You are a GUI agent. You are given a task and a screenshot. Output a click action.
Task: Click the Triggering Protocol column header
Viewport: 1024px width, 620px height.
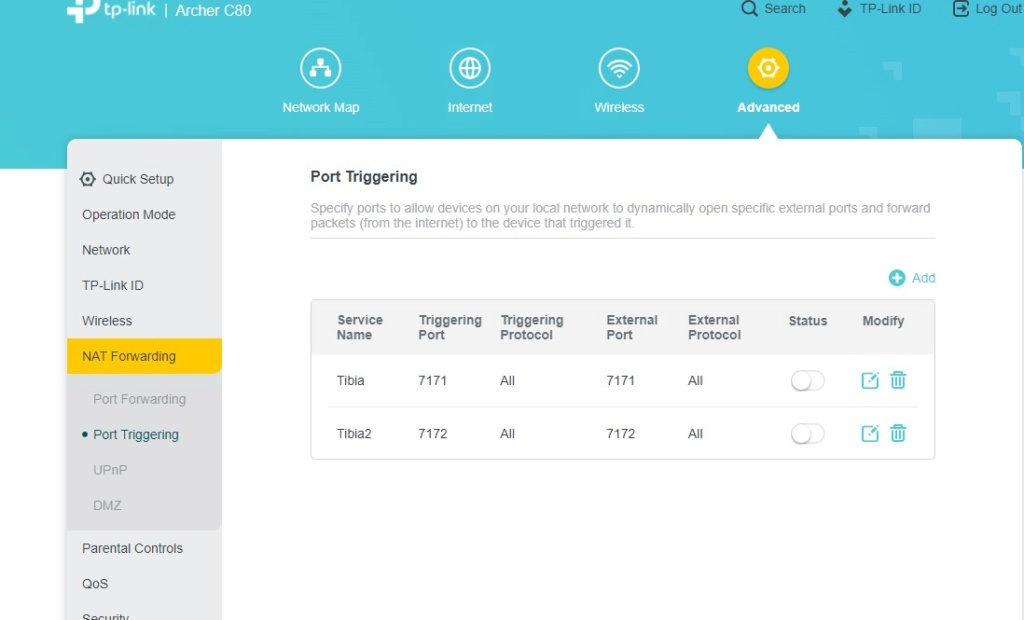pos(532,327)
